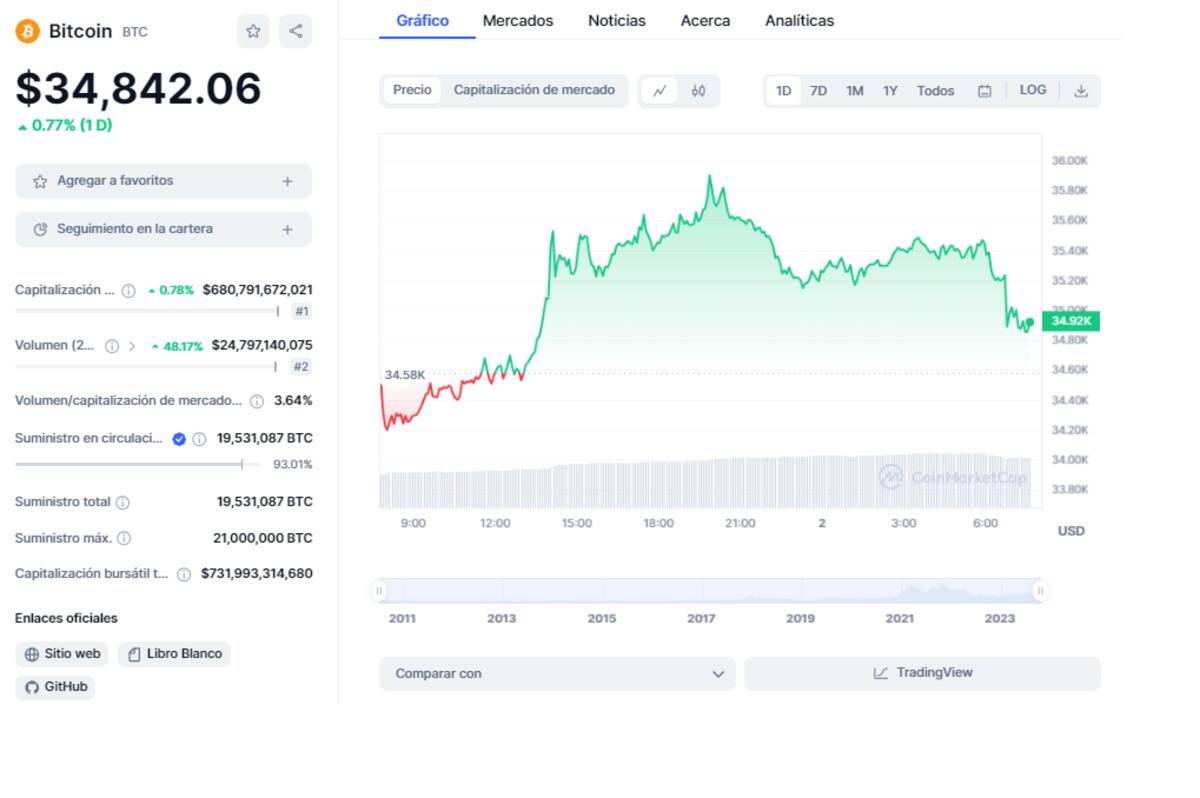Viewport: 1200px width, 798px height.
Task: Select Precio chart mode
Action: tap(412, 90)
